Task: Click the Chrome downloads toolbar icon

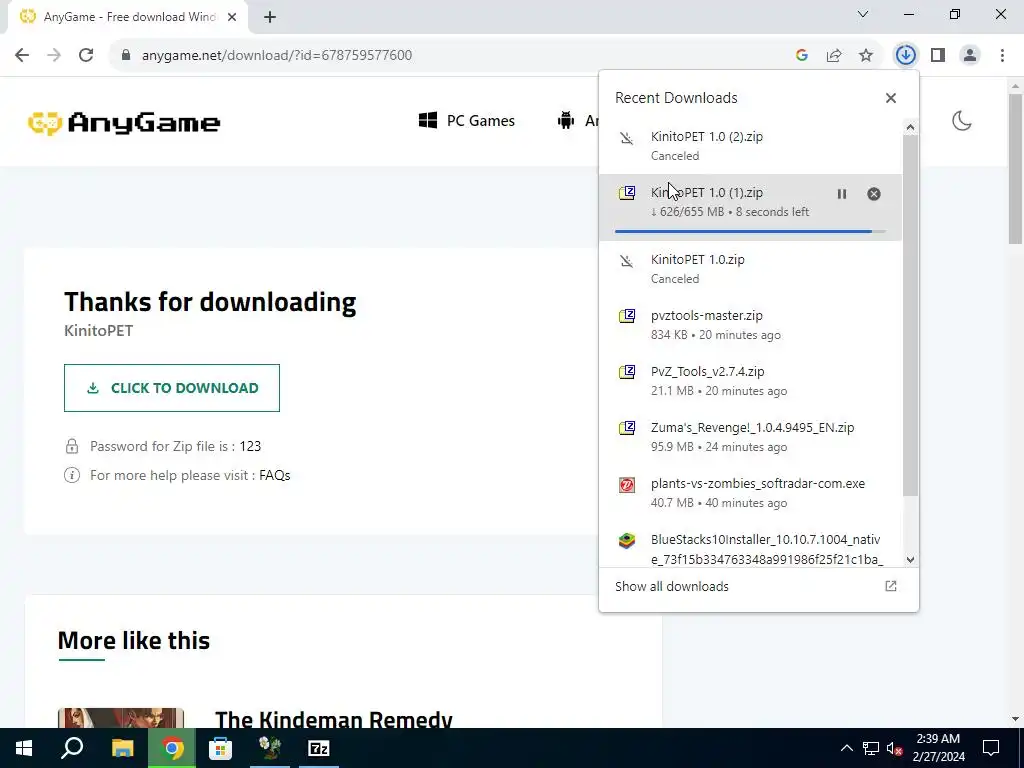Action: pyautogui.click(x=905, y=55)
